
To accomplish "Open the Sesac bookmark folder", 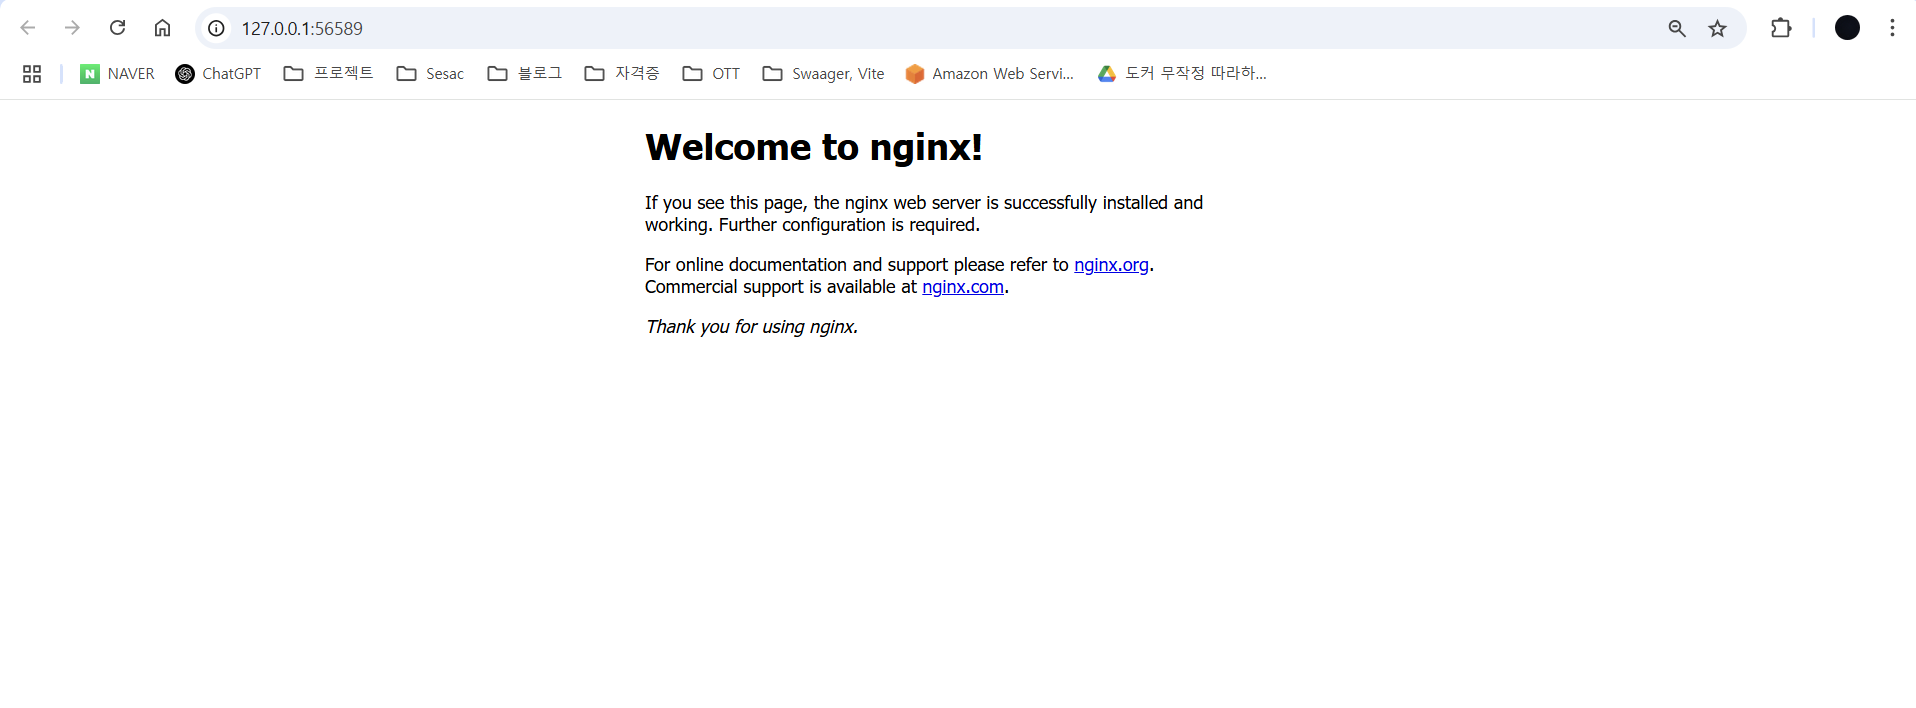I will coord(430,74).
